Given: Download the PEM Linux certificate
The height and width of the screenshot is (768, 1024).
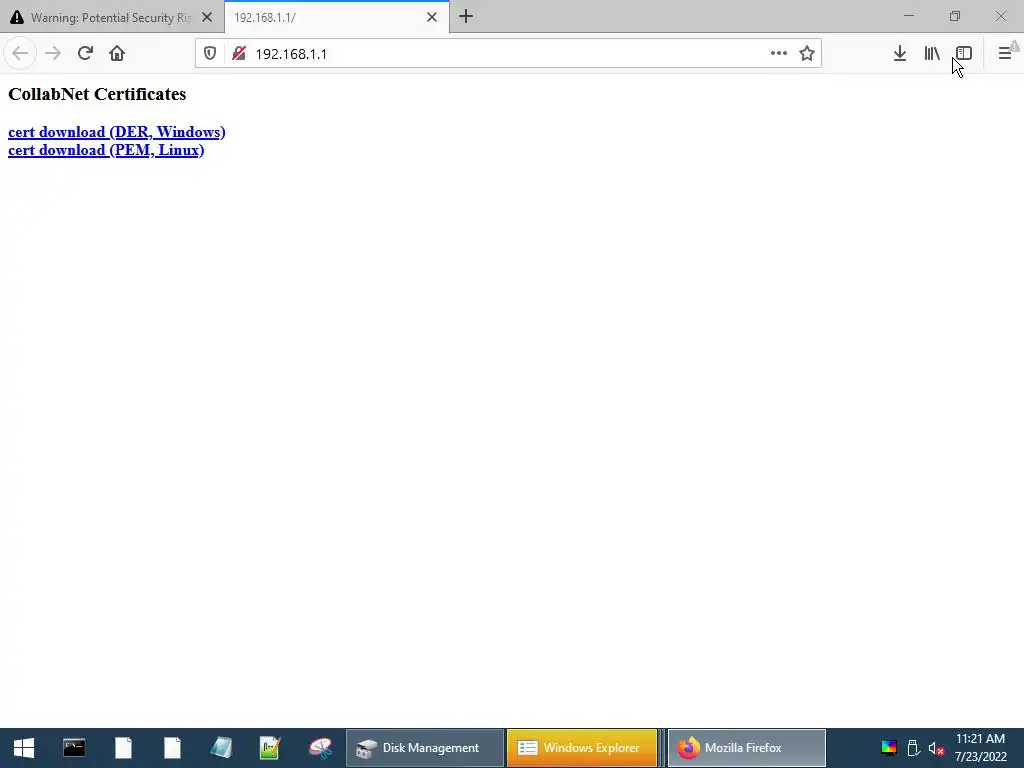Looking at the screenshot, I should pos(106,150).
